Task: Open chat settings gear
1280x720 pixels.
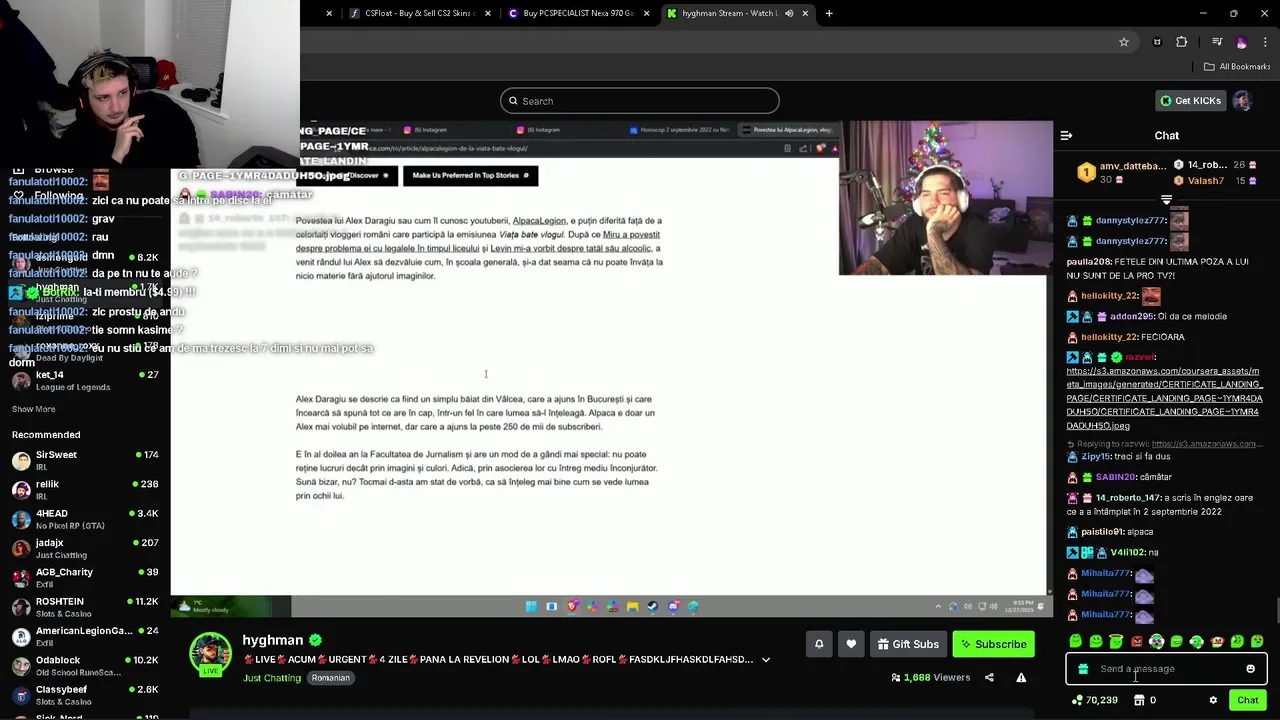Action: coord(1213,700)
